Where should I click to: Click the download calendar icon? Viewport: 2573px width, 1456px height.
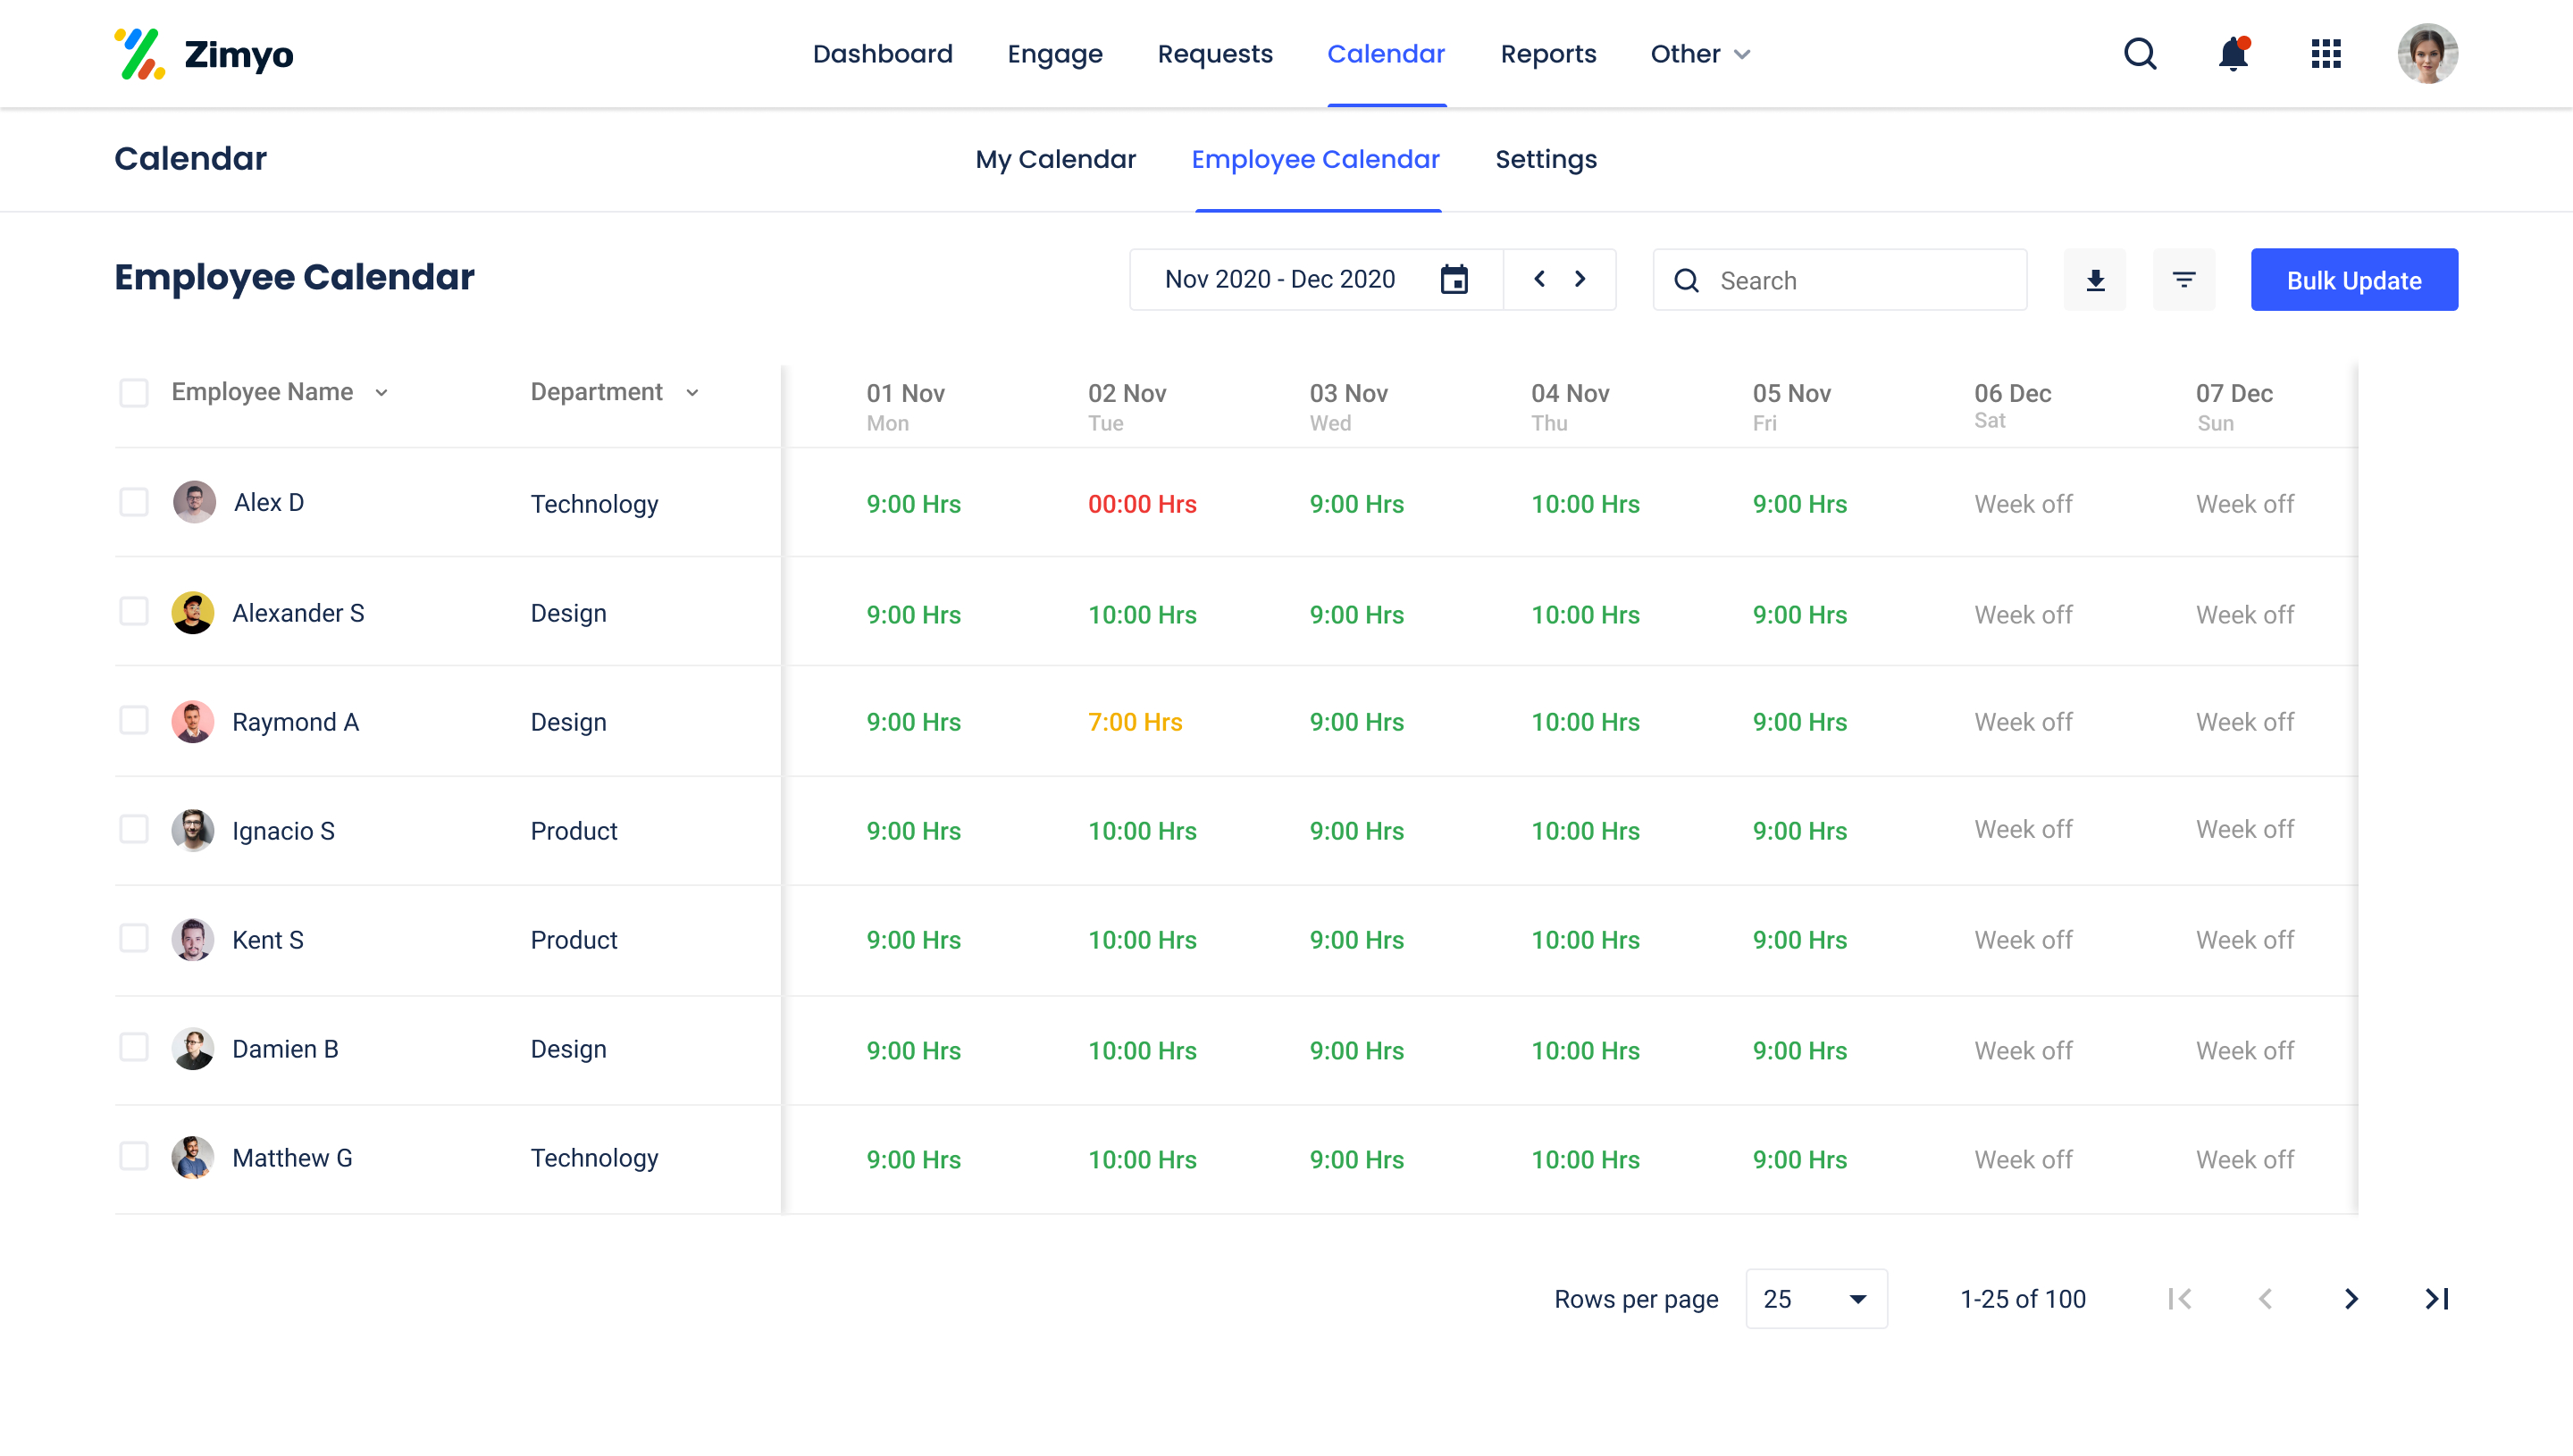[x=2095, y=281]
